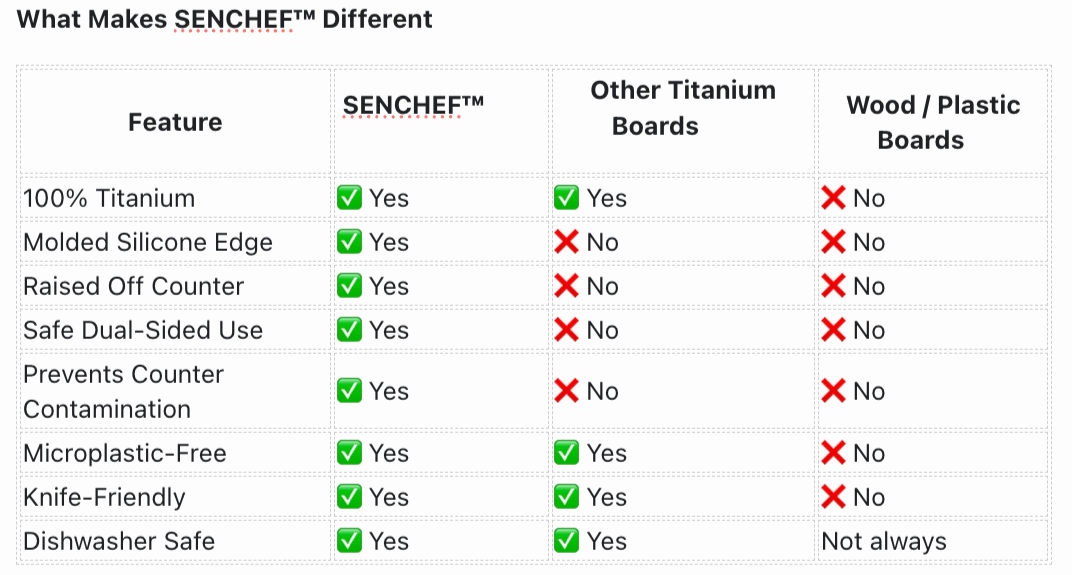
Task: Click the SENCHEF checkmark for 100% Titanium
Action: pyautogui.click(x=349, y=198)
